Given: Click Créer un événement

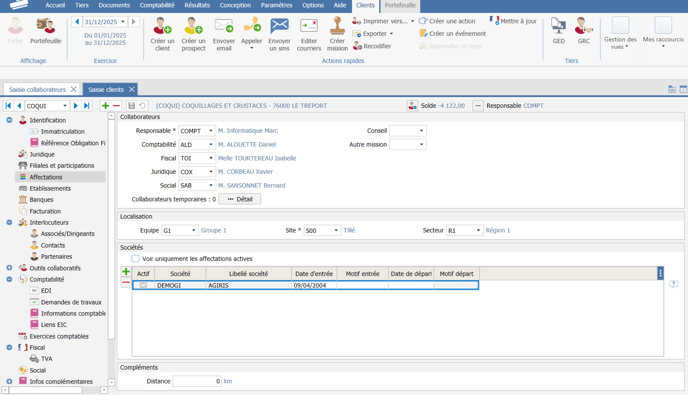Looking at the screenshot, I should pyautogui.click(x=452, y=33).
